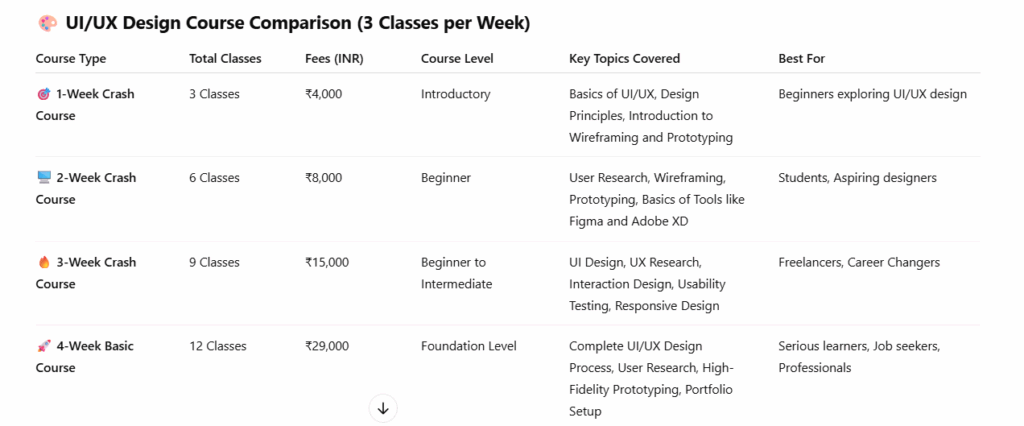Image resolution: width=1024 pixels, height=426 pixels.
Task: Click the computer icon beside 2-Week Crash Course
Action: [43, 178]
